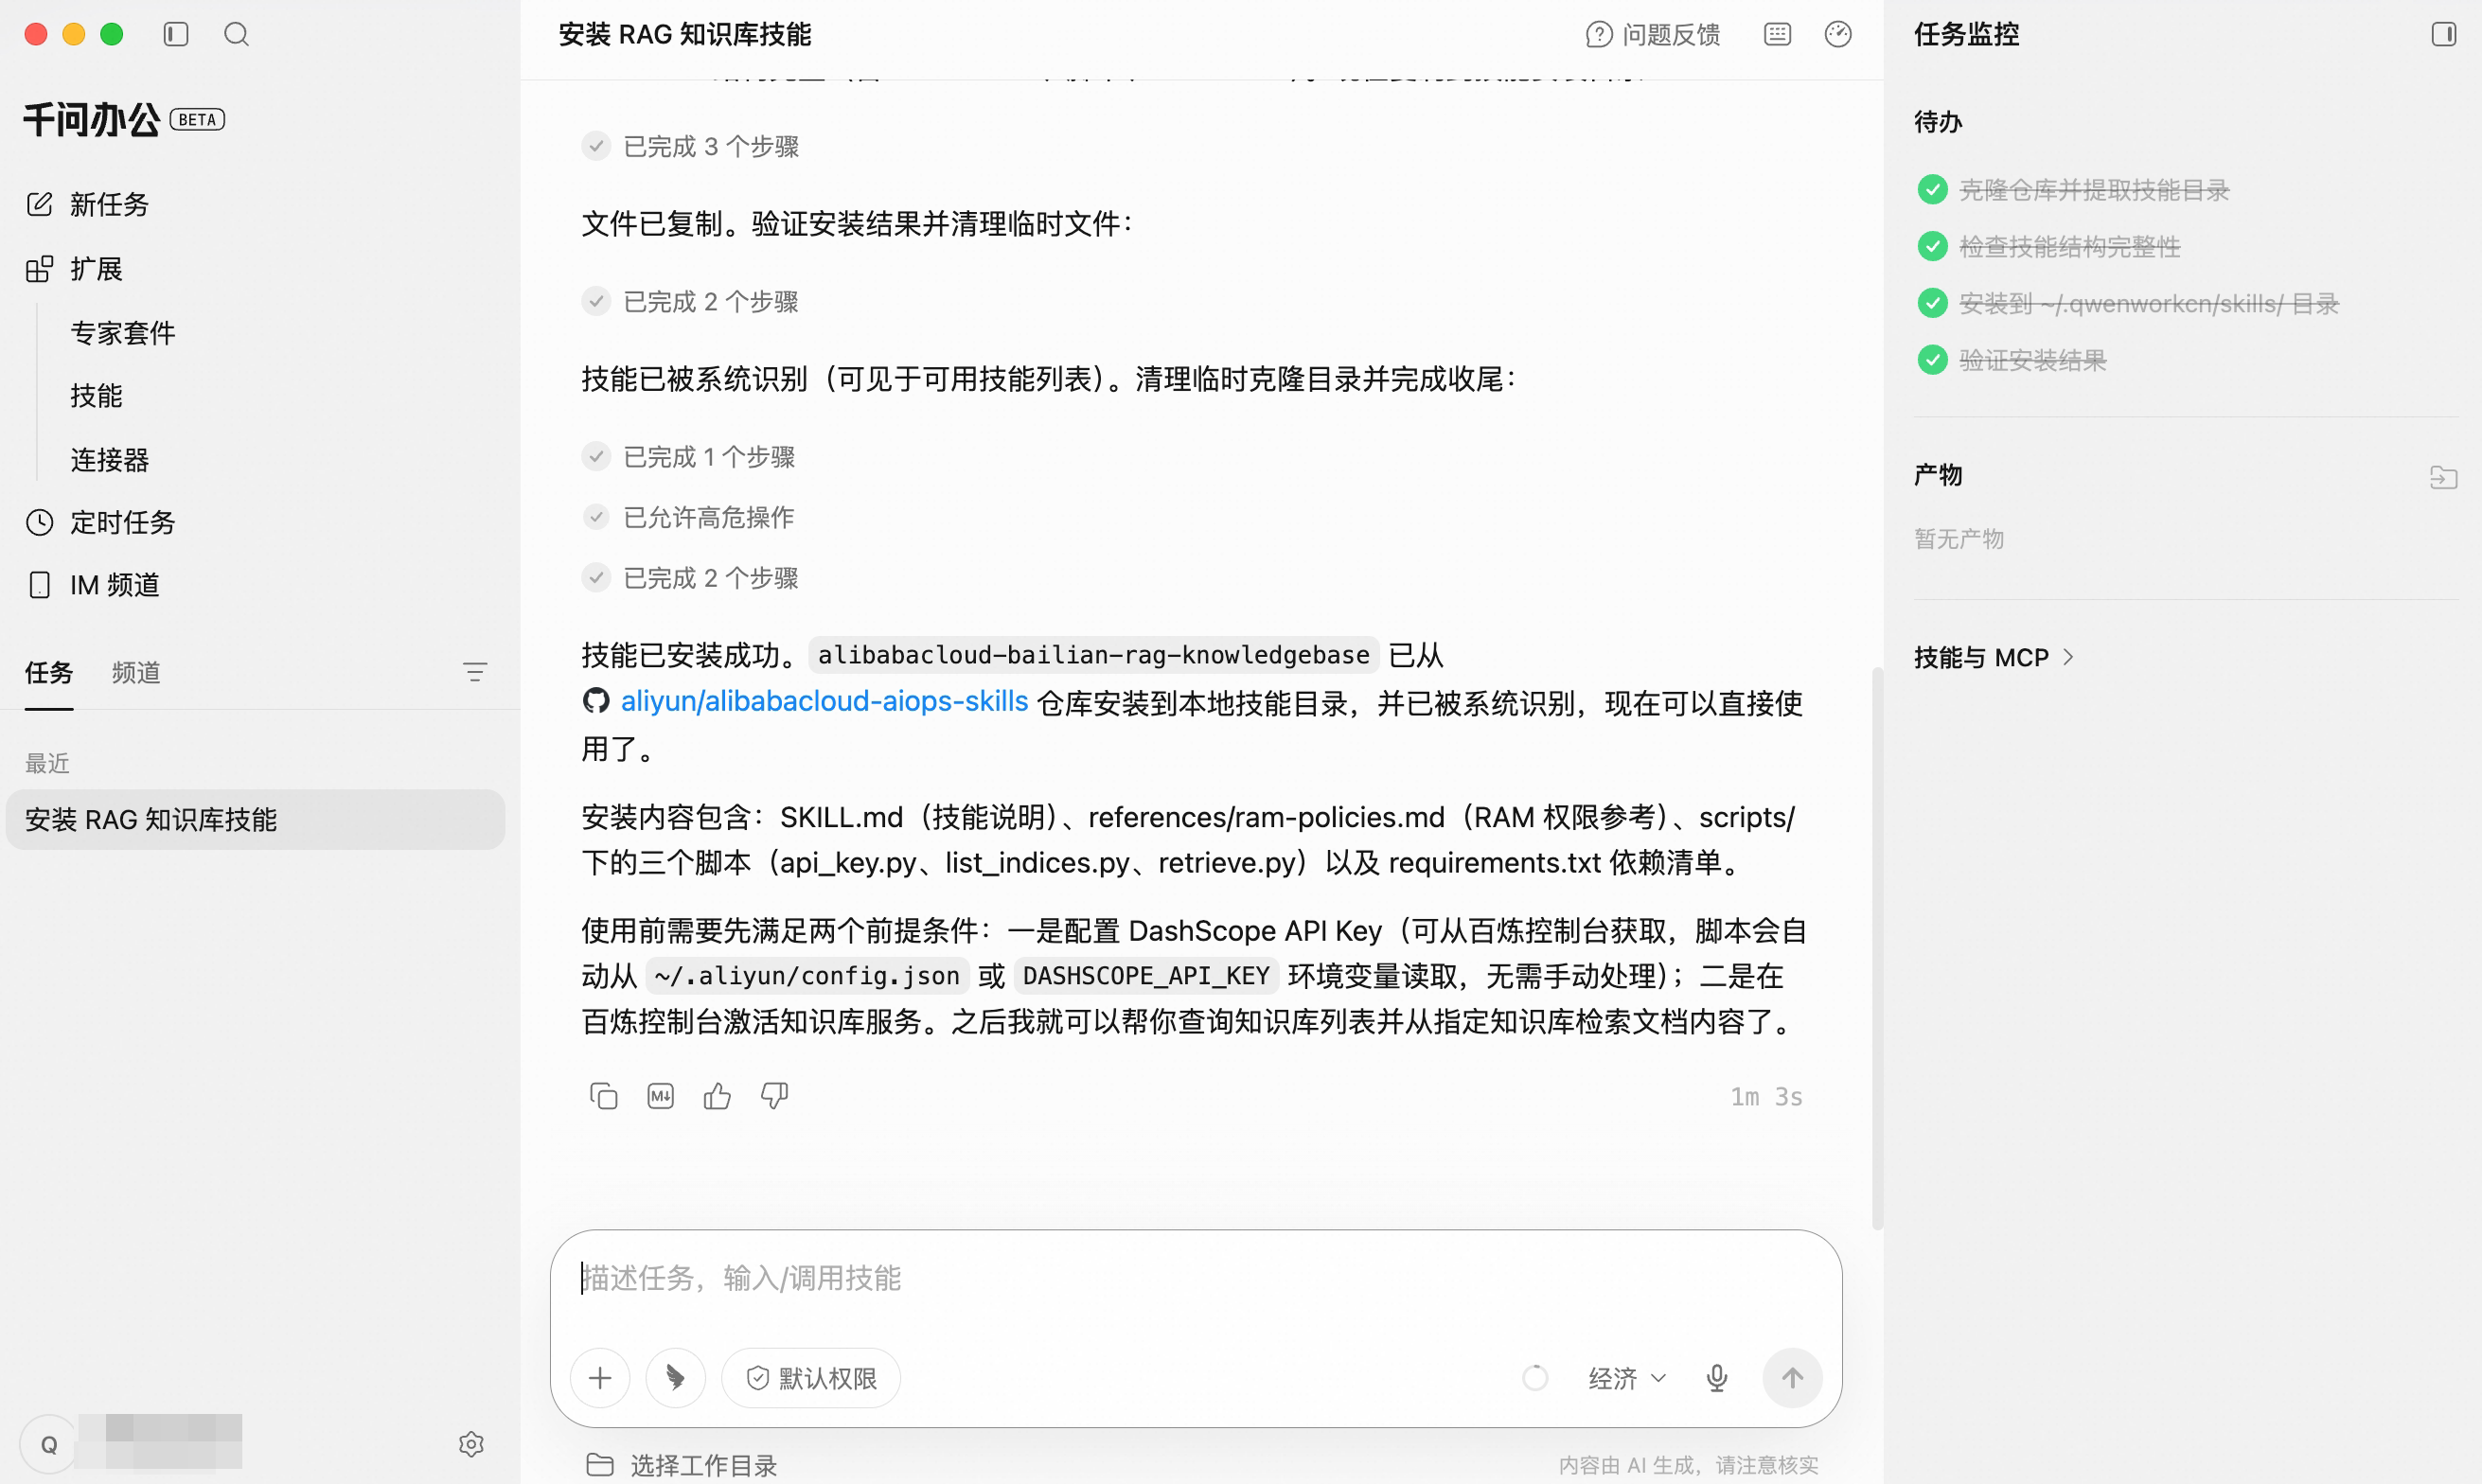This screenshot has height=1484, width=2482.
Task: Switch to the 频道 tab
Action: pyautogui.click(x=136, y=672)
